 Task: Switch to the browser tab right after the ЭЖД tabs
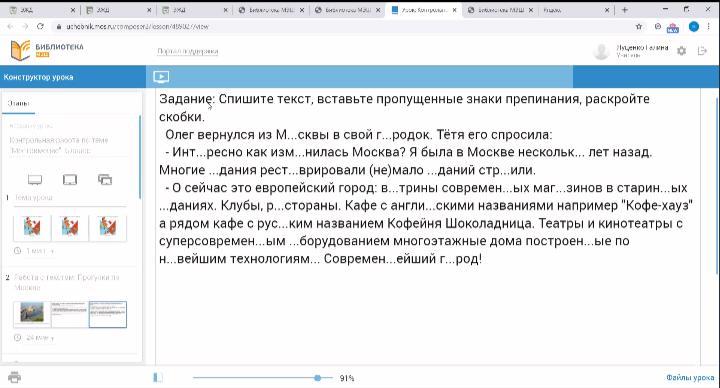click(x=270, y=10)
